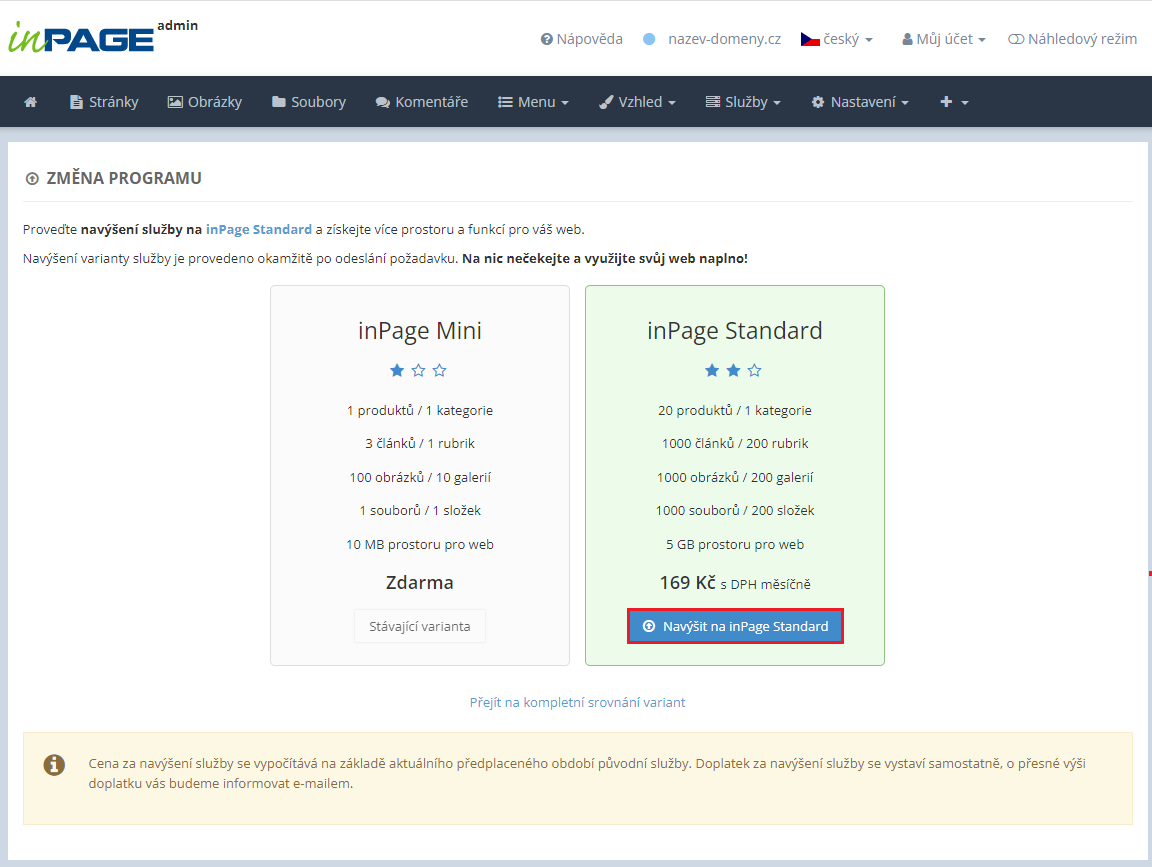
Task: Click the Czech flag icon
Action: [x=810, y=39]
